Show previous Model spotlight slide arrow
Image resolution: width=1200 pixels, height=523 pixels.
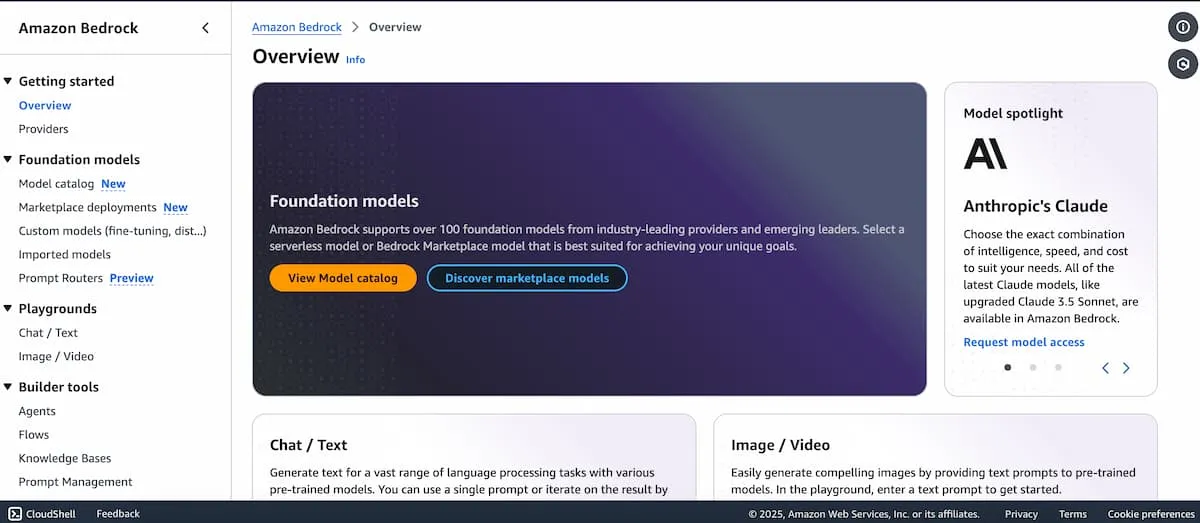pos(1105,368)
